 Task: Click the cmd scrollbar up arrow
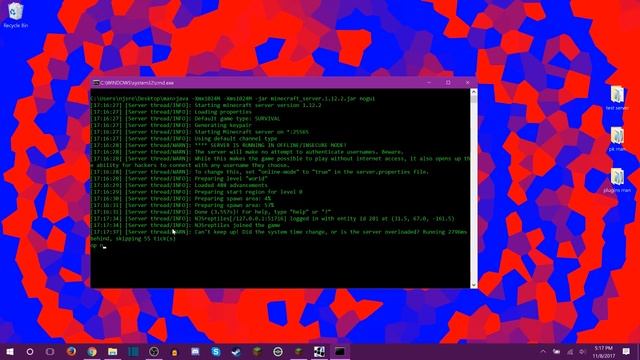tap(473, 92)
